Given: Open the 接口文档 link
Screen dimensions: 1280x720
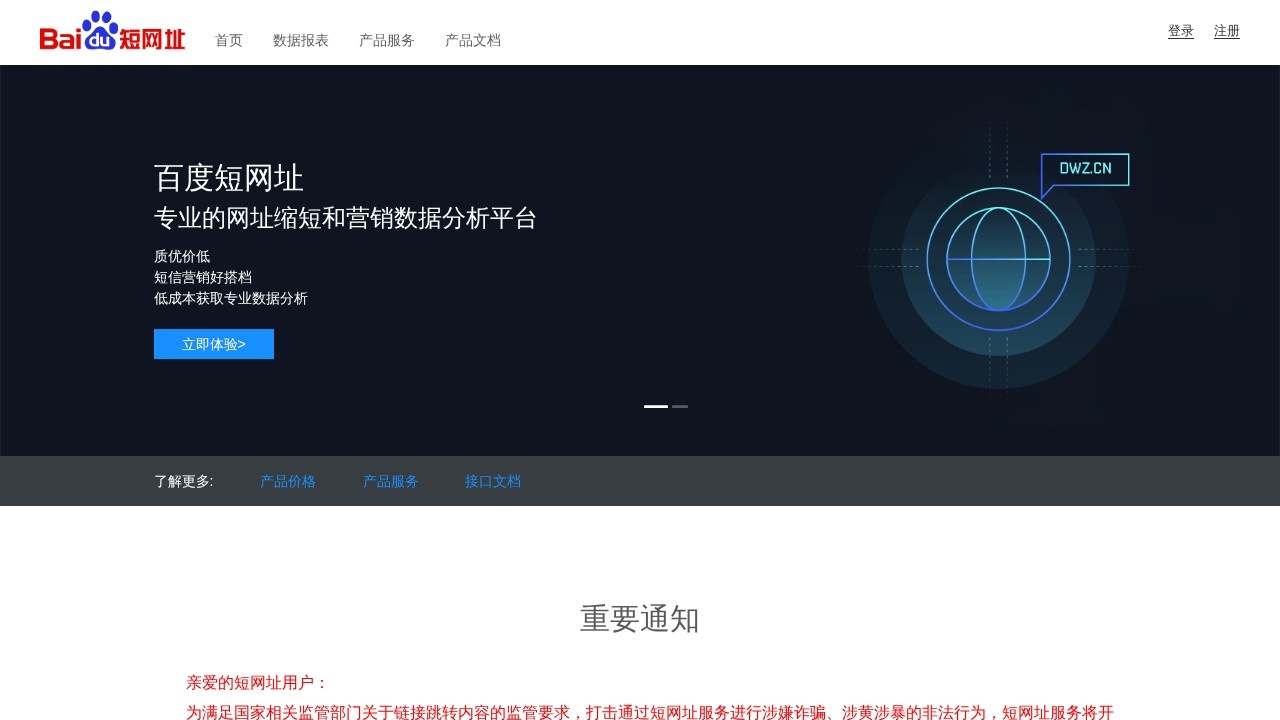Looking at the screenshot, I should tap(493, 481).
